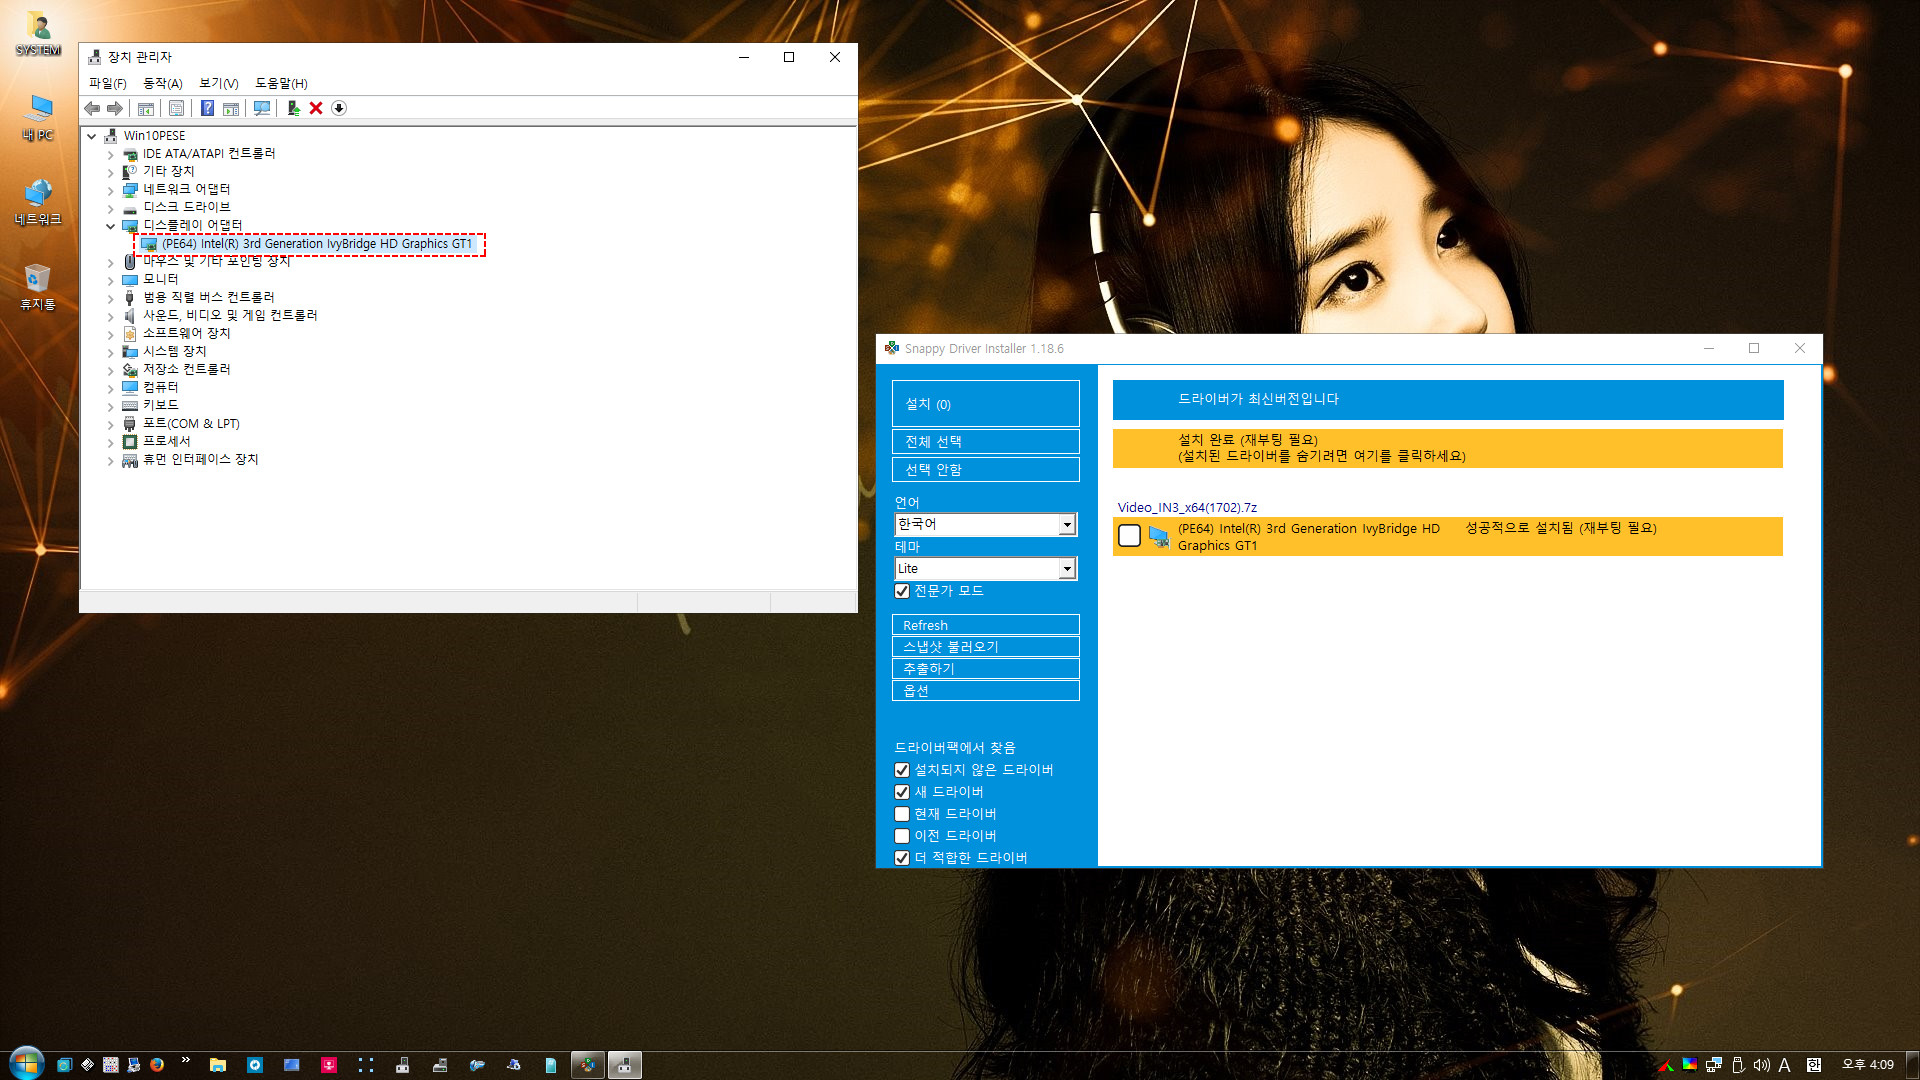Screen dimensions: 1920x1080
Task: Enable the 현재 드라이버 filter
Action: 902,814
